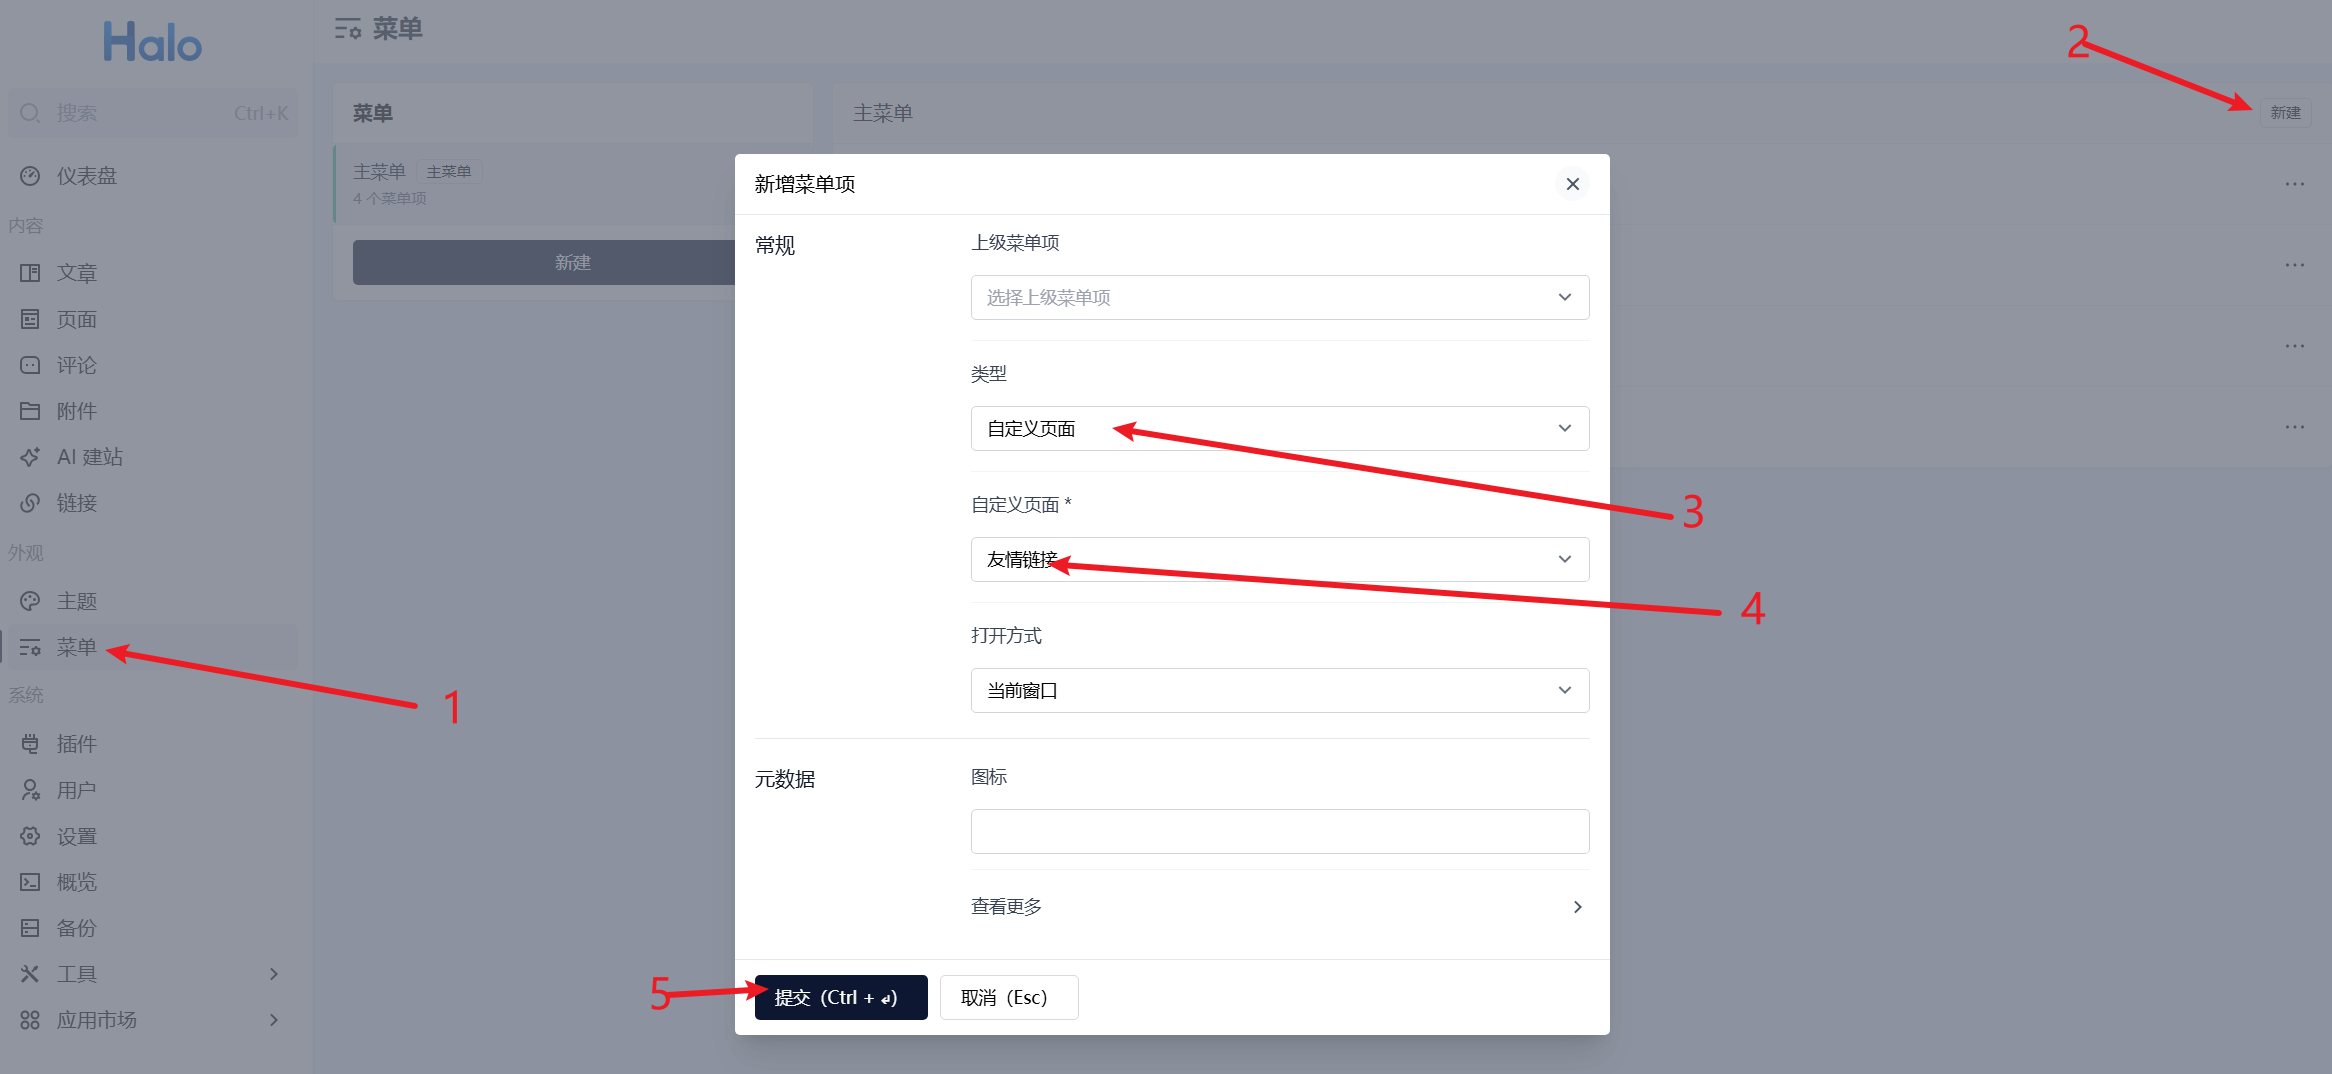Click the Attachments folder icon in sidebar
Viewport: 2332px width, 1074px height.
tap(30, 411)
